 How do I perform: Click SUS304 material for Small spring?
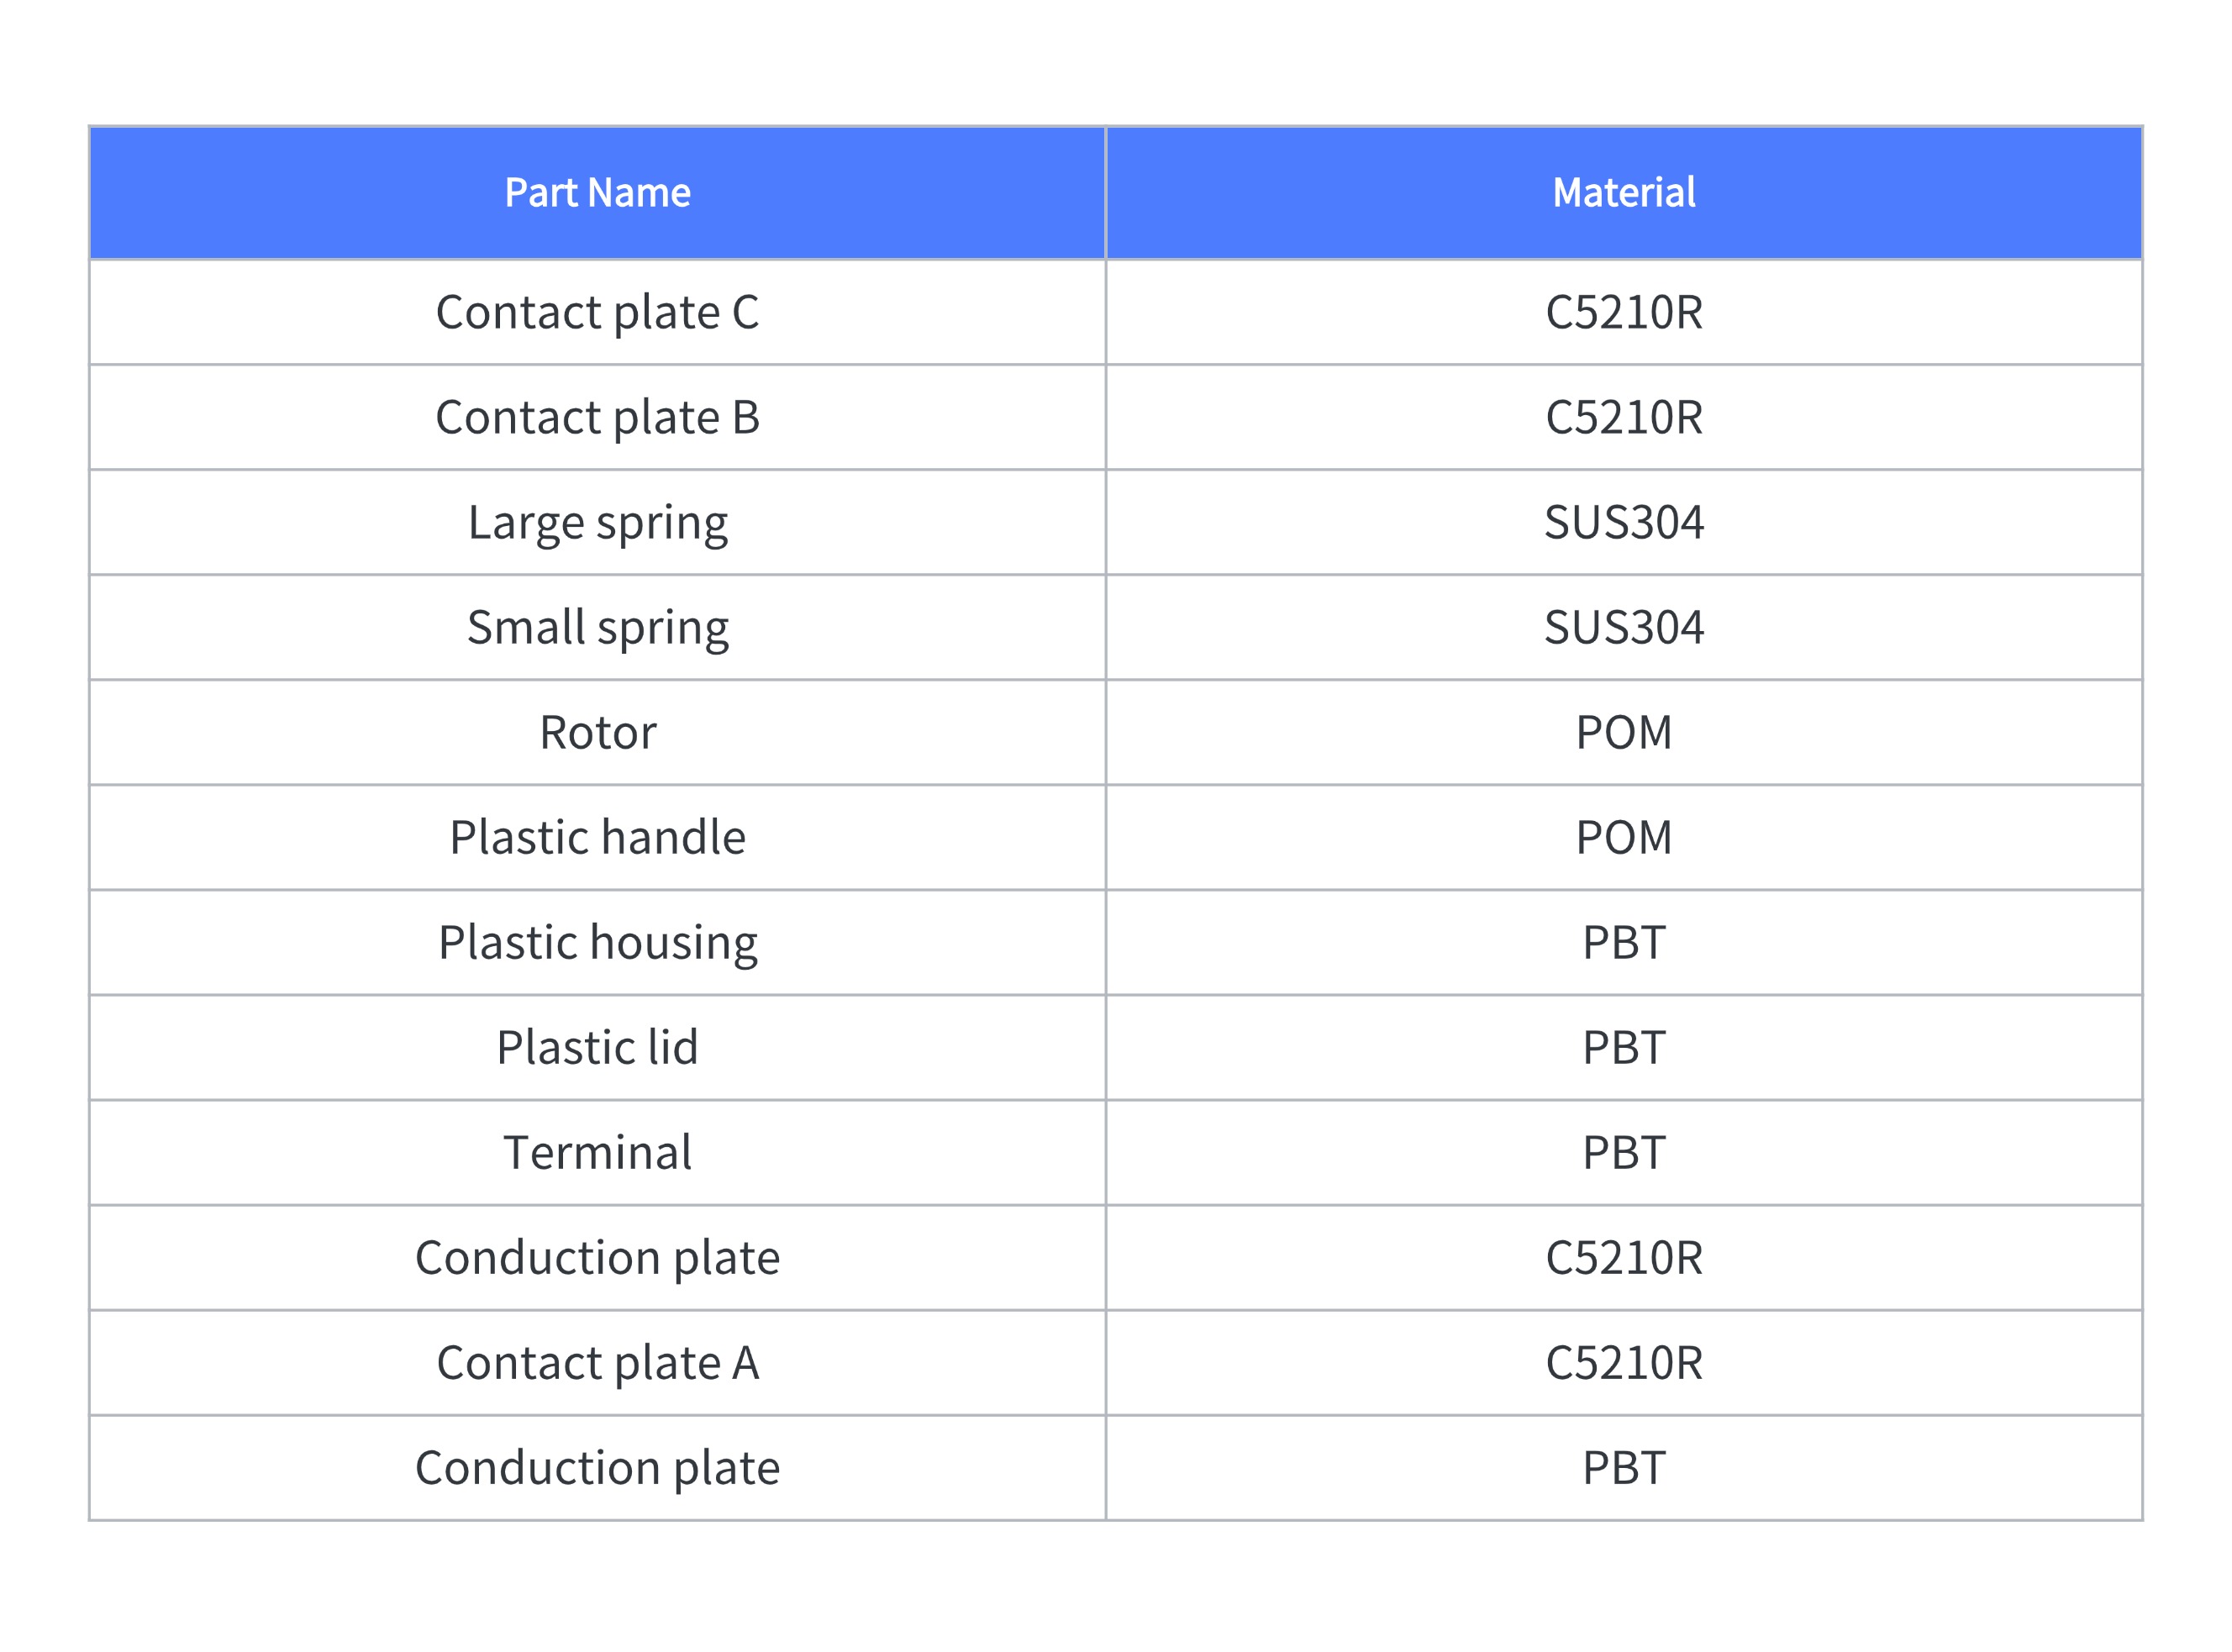(1623, 627)
